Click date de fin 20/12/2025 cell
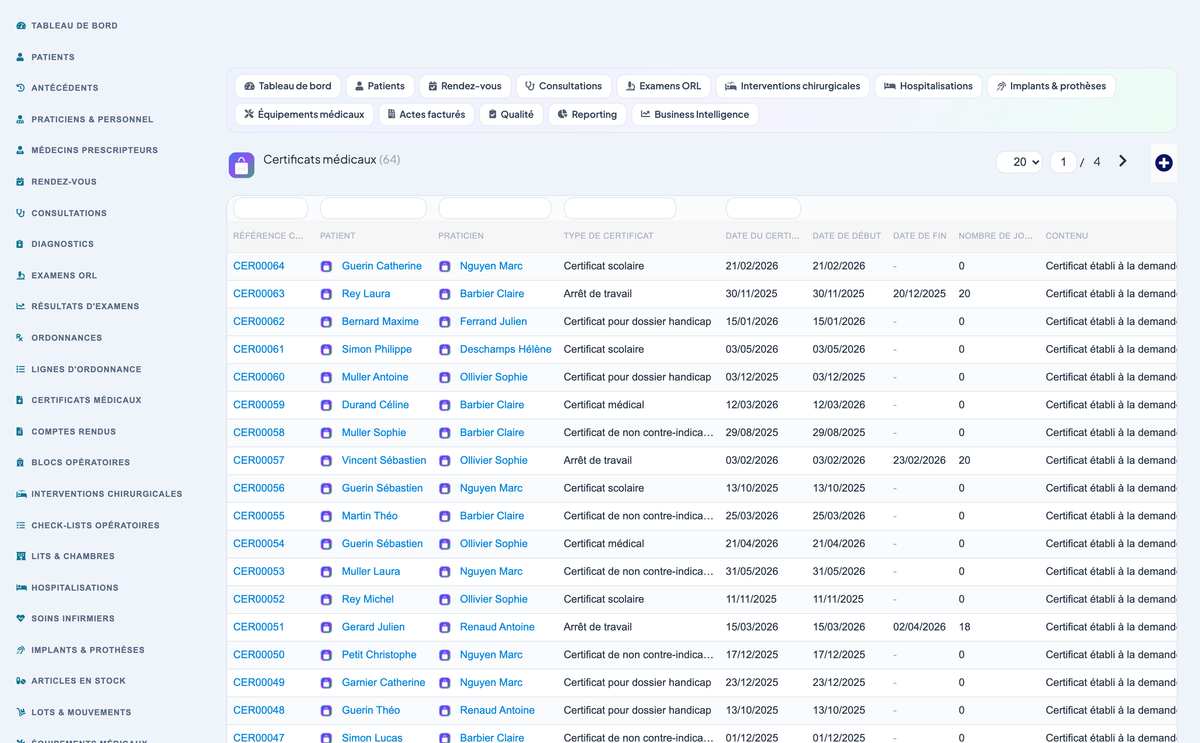1200x743 pixels. [x=919, y=294]
